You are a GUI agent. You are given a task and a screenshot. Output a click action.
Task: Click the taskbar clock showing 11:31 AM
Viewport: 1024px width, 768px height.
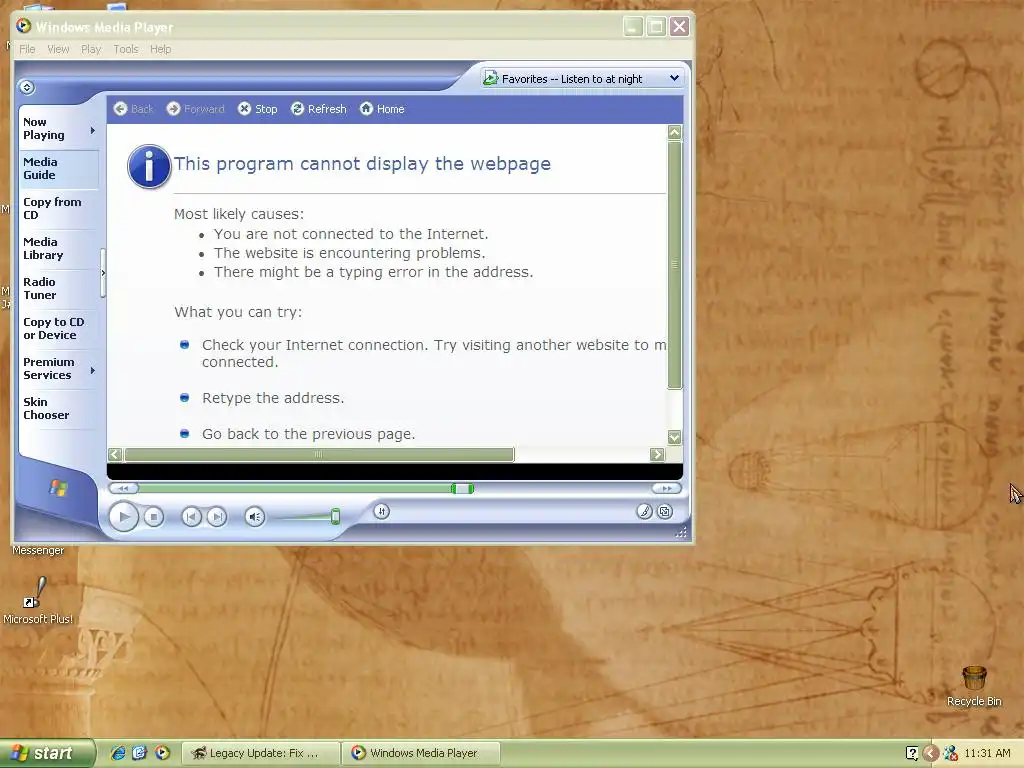pos(987,754)
